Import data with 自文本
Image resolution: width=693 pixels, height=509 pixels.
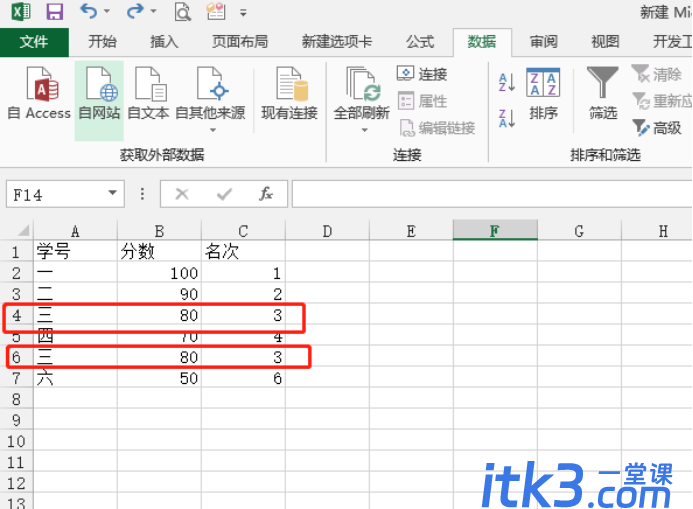[148, 94]
